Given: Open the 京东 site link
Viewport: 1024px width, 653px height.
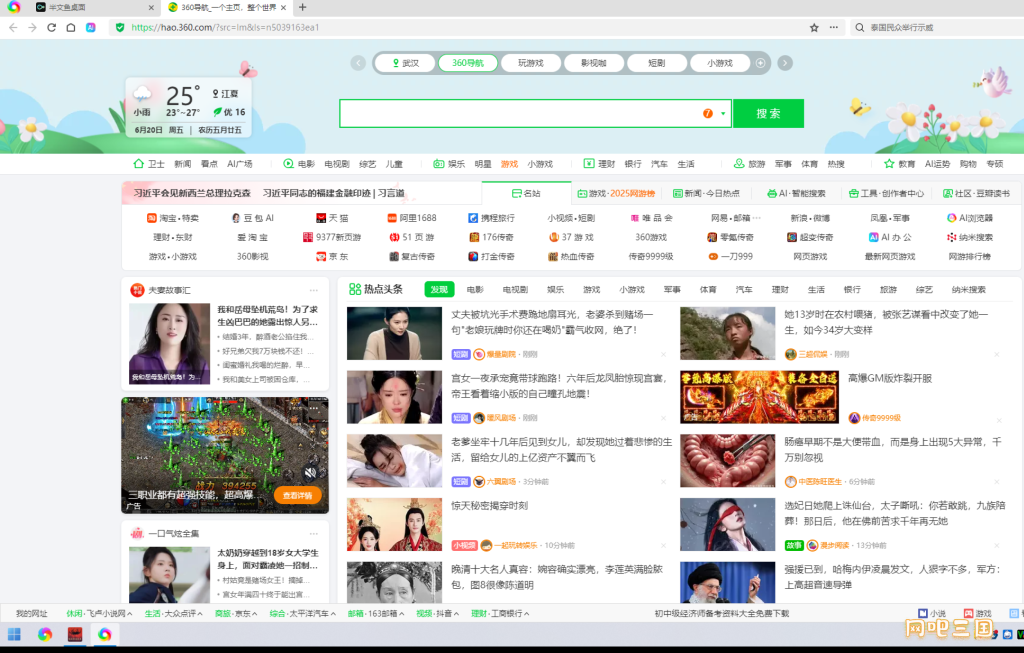Looking at the screenshot, I should [332, 257].
